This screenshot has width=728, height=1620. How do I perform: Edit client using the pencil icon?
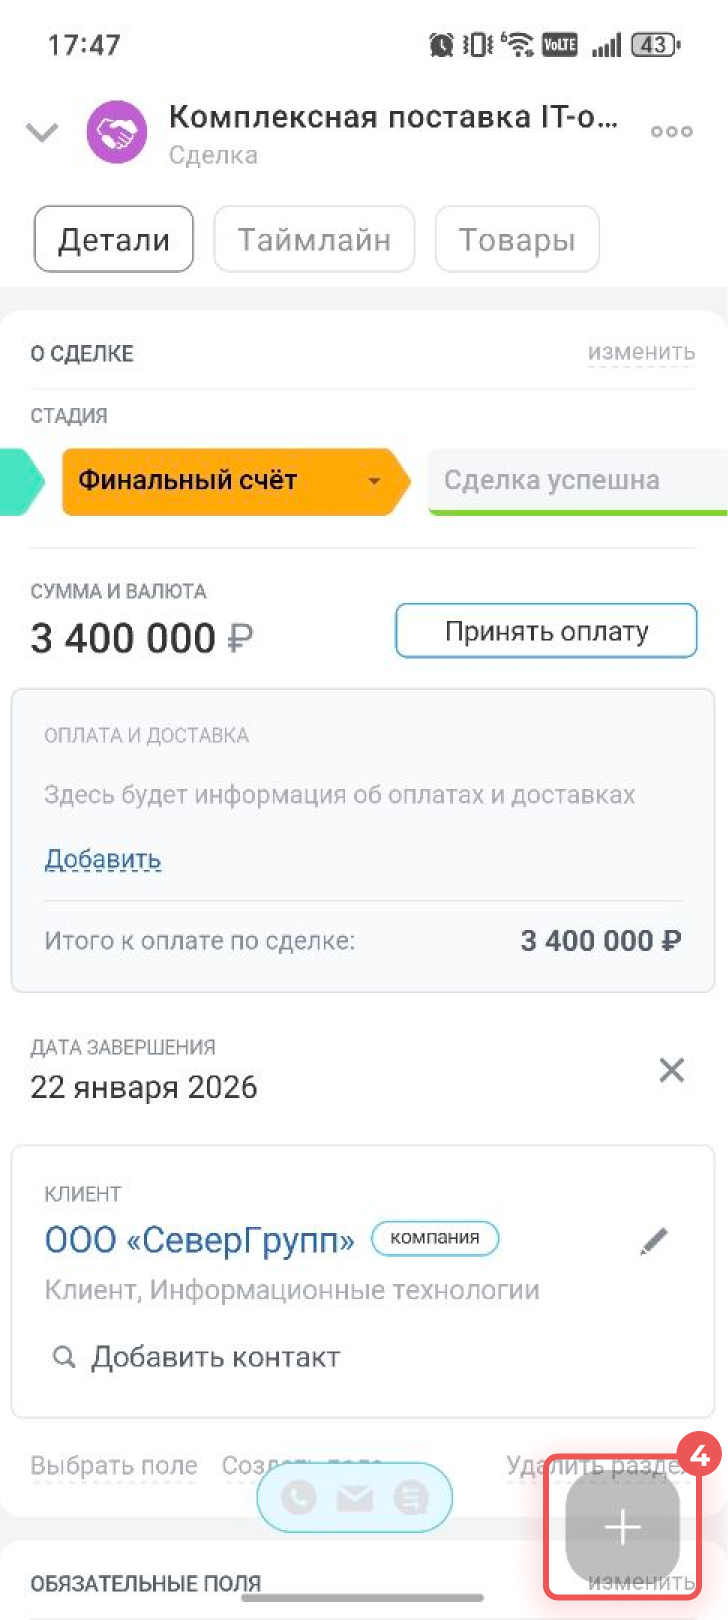click(x=654, y=1241)
